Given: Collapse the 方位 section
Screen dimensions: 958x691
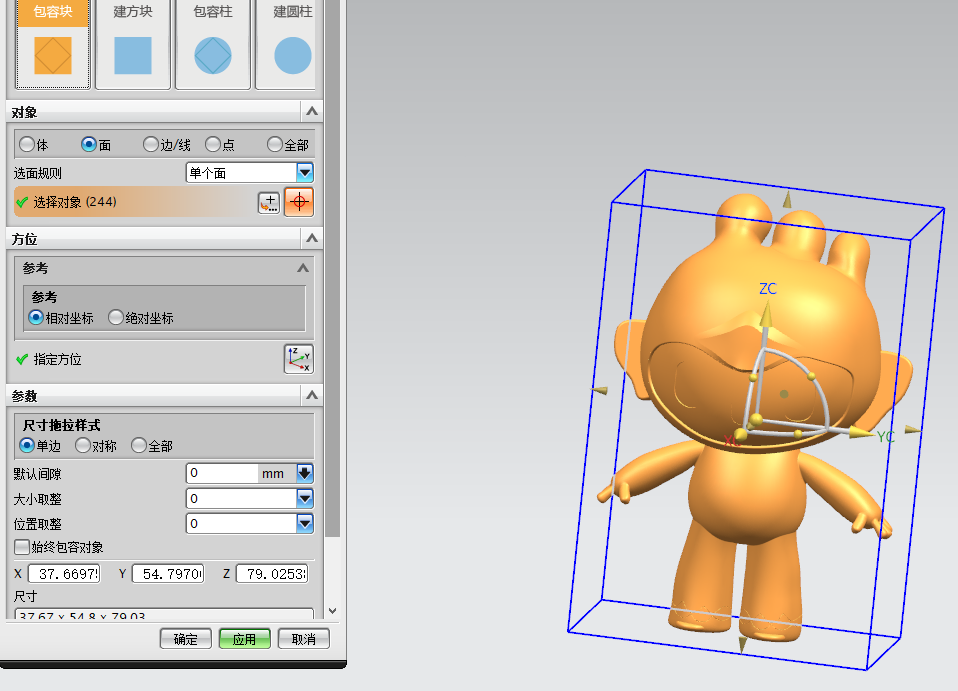Looking at the screenshot, I should (x=312, y=238).
